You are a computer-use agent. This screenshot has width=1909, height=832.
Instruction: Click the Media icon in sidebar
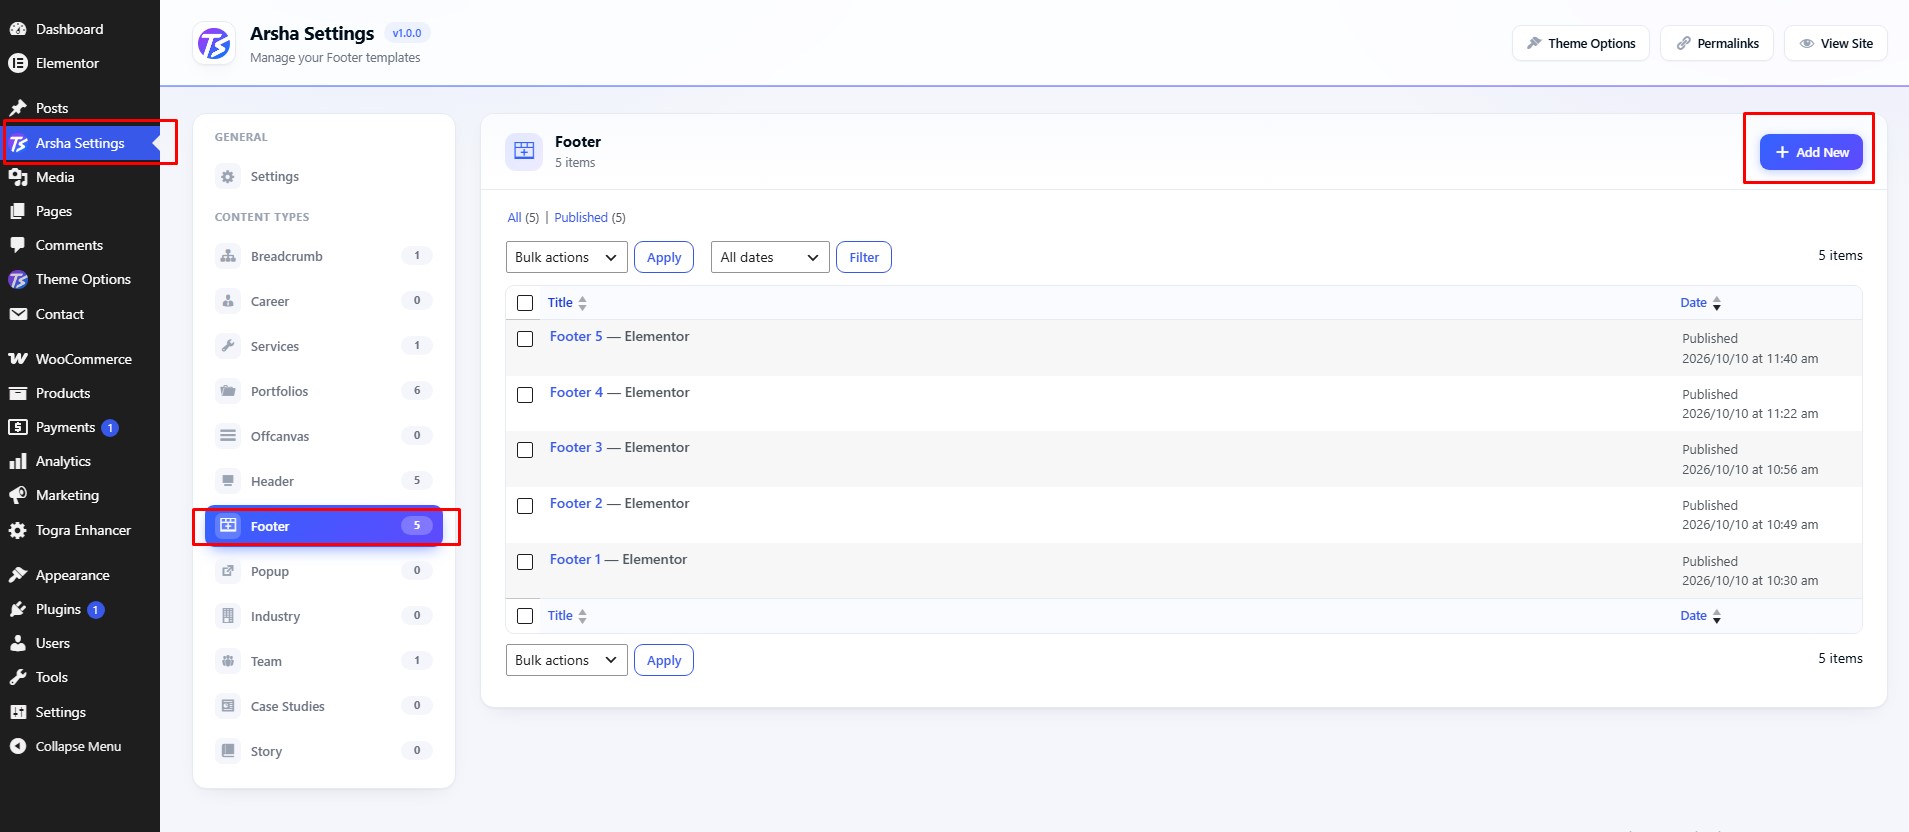18,177
